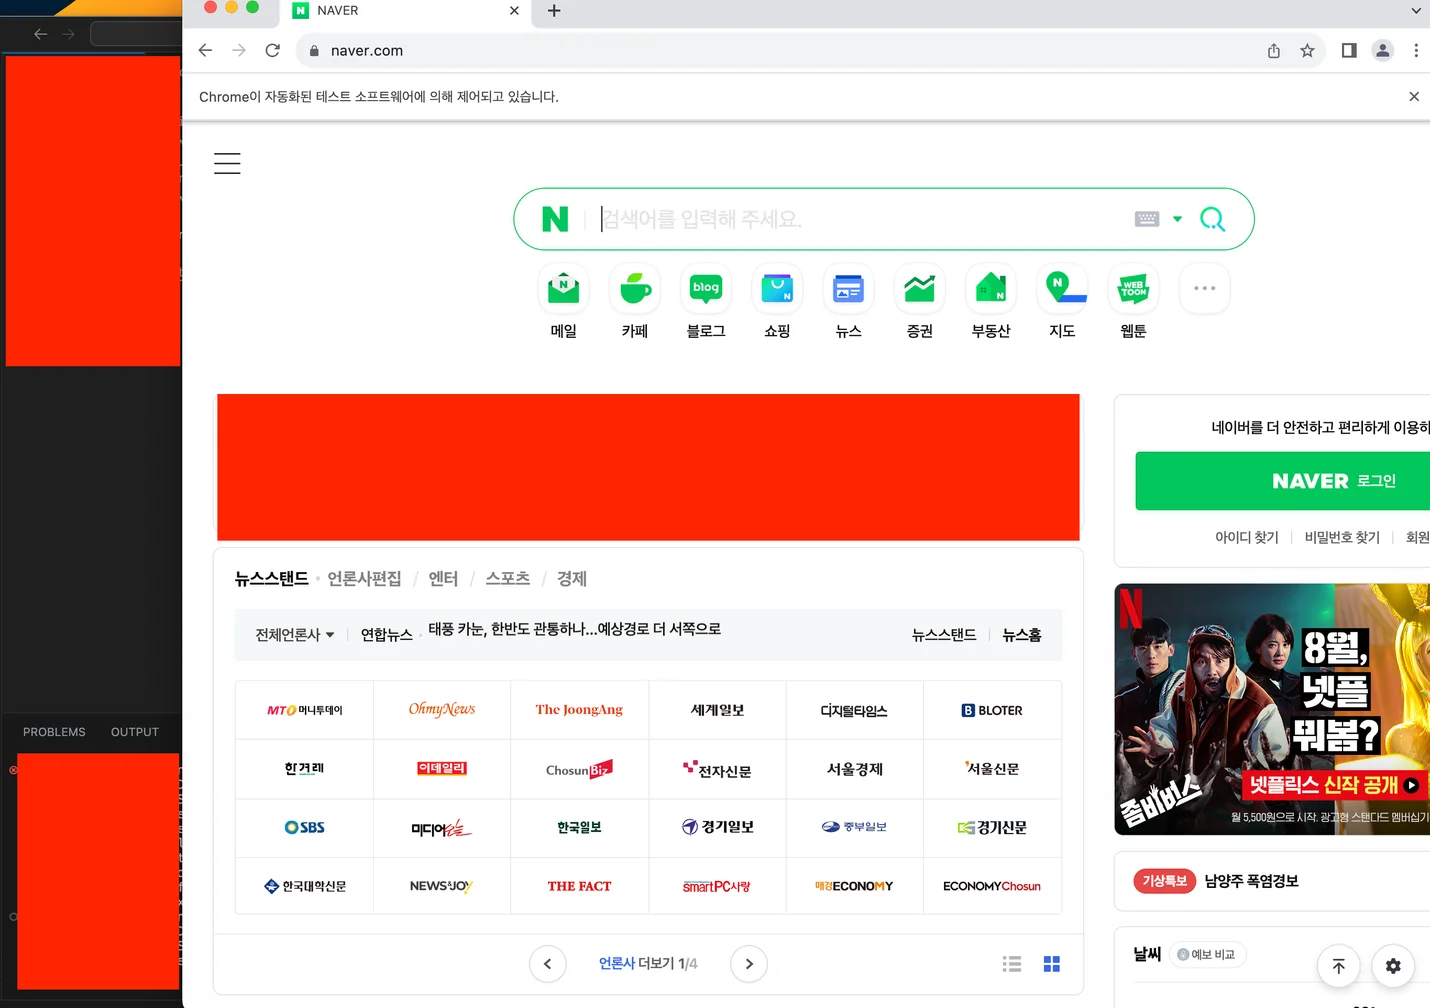Open page settings gear icon
The image size is (1430, 1008).
pyautogui.click(x=1393, y=966)
